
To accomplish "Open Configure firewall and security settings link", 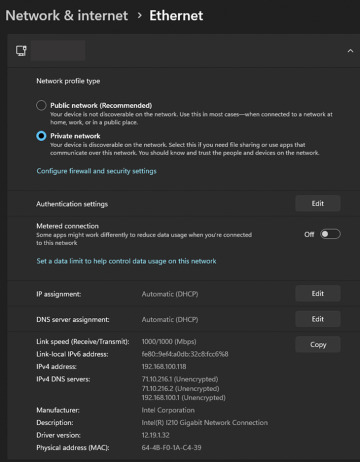I will pos(96,171).
